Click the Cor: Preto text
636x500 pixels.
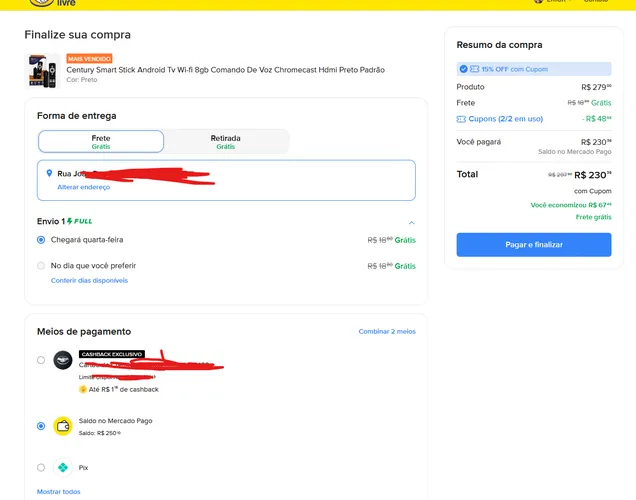82,80
